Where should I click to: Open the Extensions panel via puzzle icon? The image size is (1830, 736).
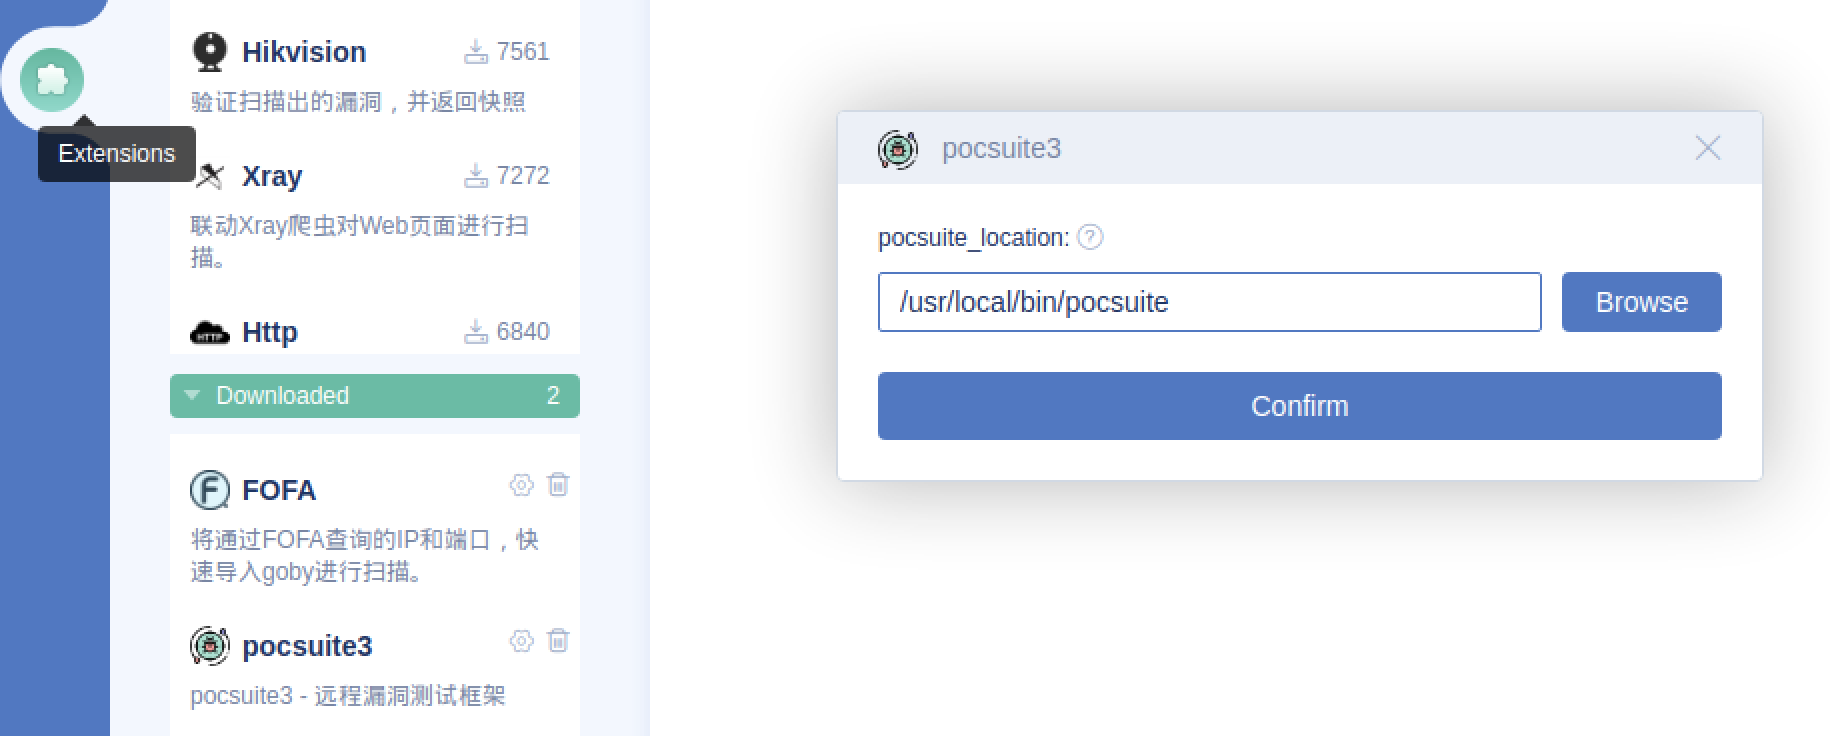pos(50,80)
